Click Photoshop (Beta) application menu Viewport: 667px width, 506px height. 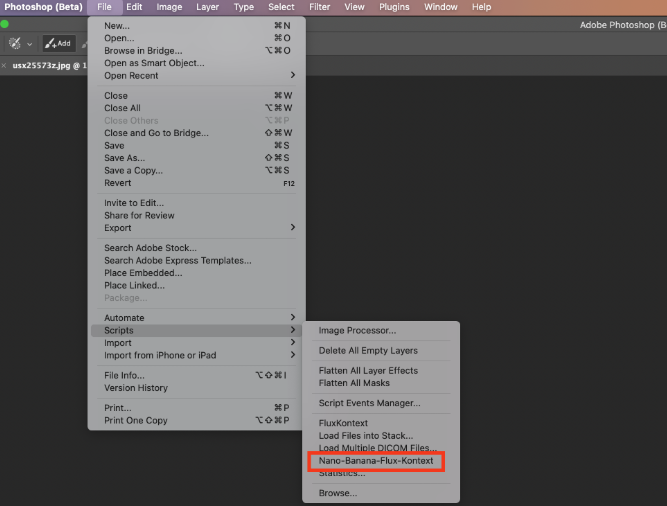(42, 7)
